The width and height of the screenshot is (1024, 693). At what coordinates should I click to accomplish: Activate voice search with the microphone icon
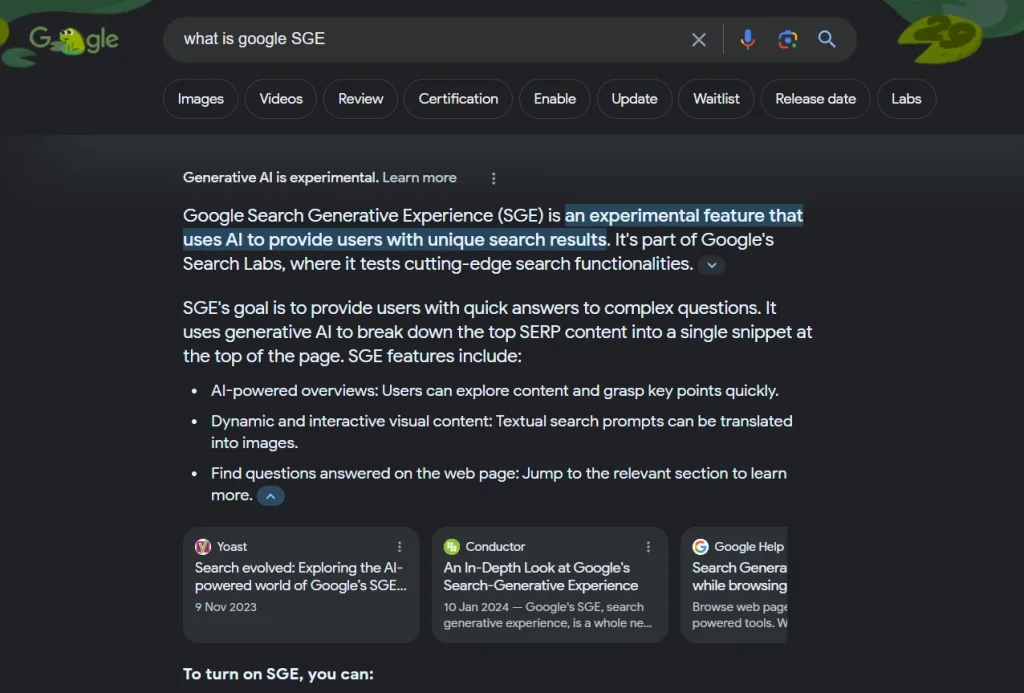(747, 39)
